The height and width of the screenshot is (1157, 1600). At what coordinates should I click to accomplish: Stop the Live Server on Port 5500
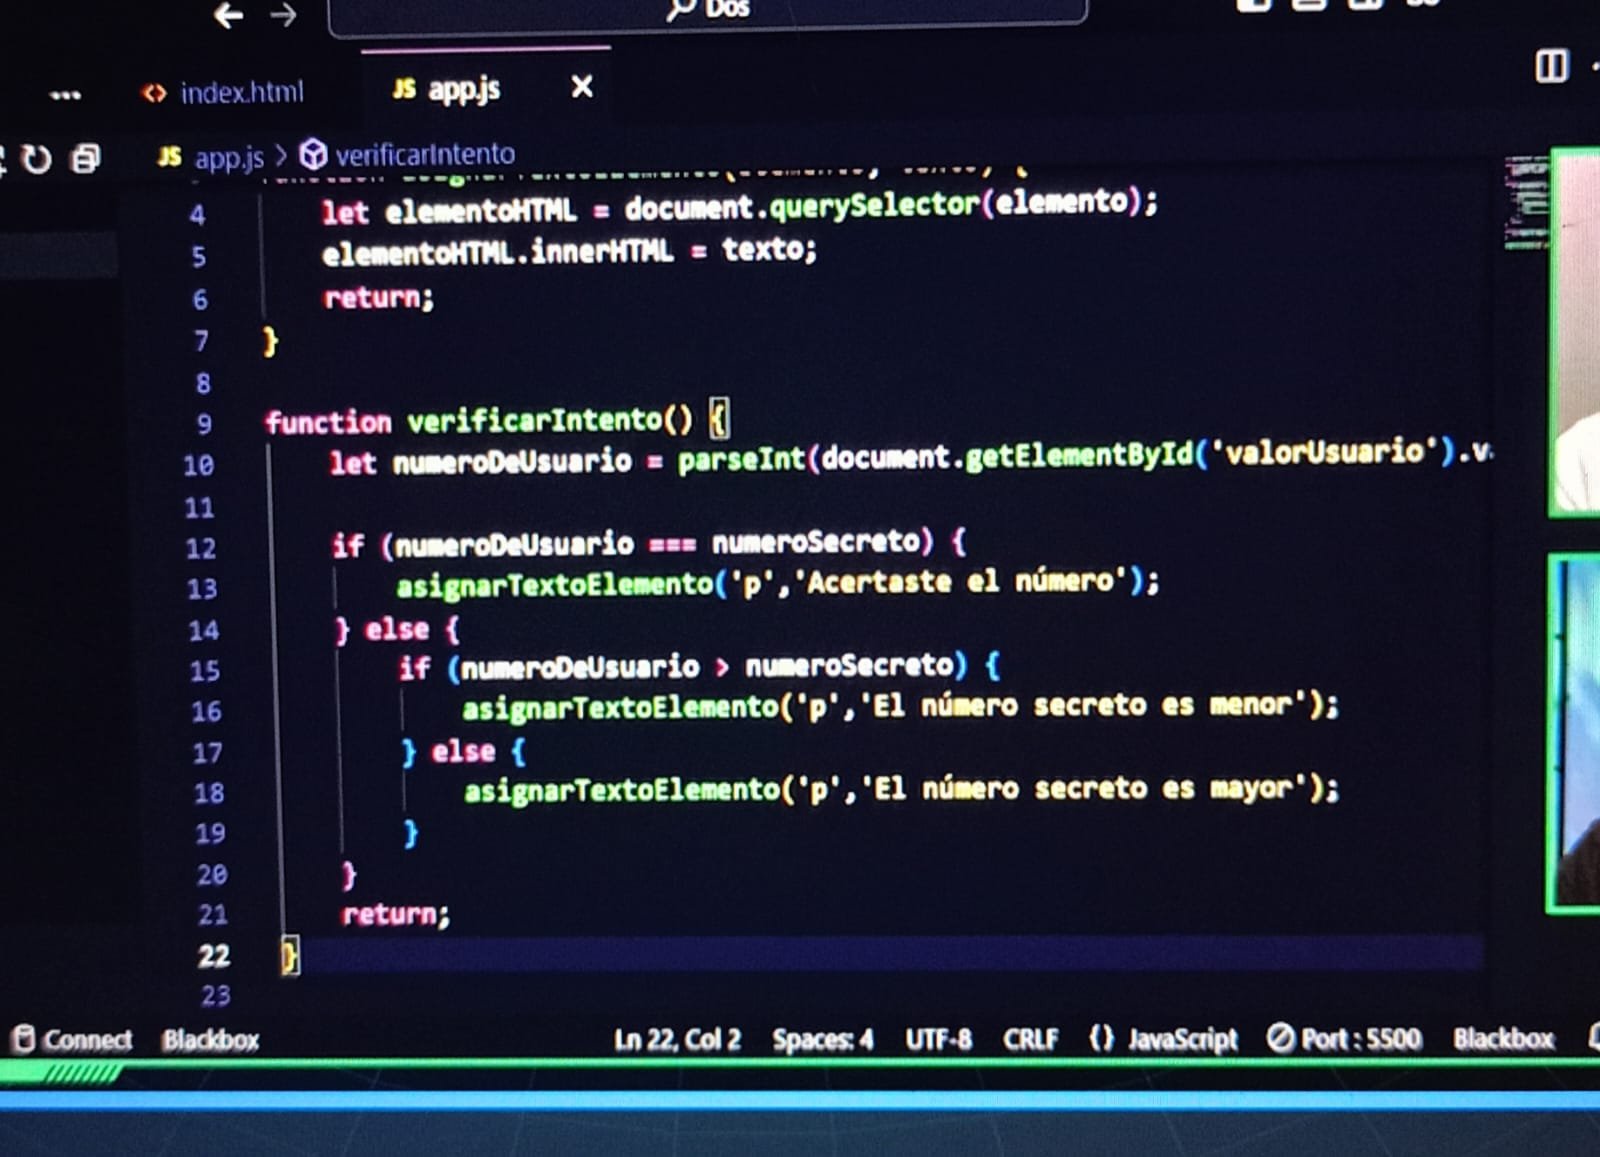1345,1040
